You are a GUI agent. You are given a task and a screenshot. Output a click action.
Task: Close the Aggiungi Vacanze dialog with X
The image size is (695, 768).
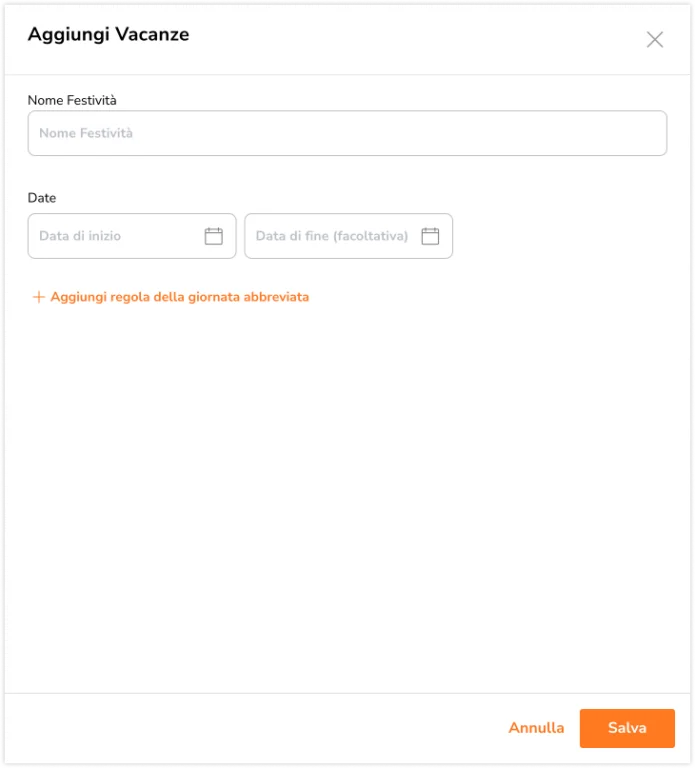click(654, 40)
